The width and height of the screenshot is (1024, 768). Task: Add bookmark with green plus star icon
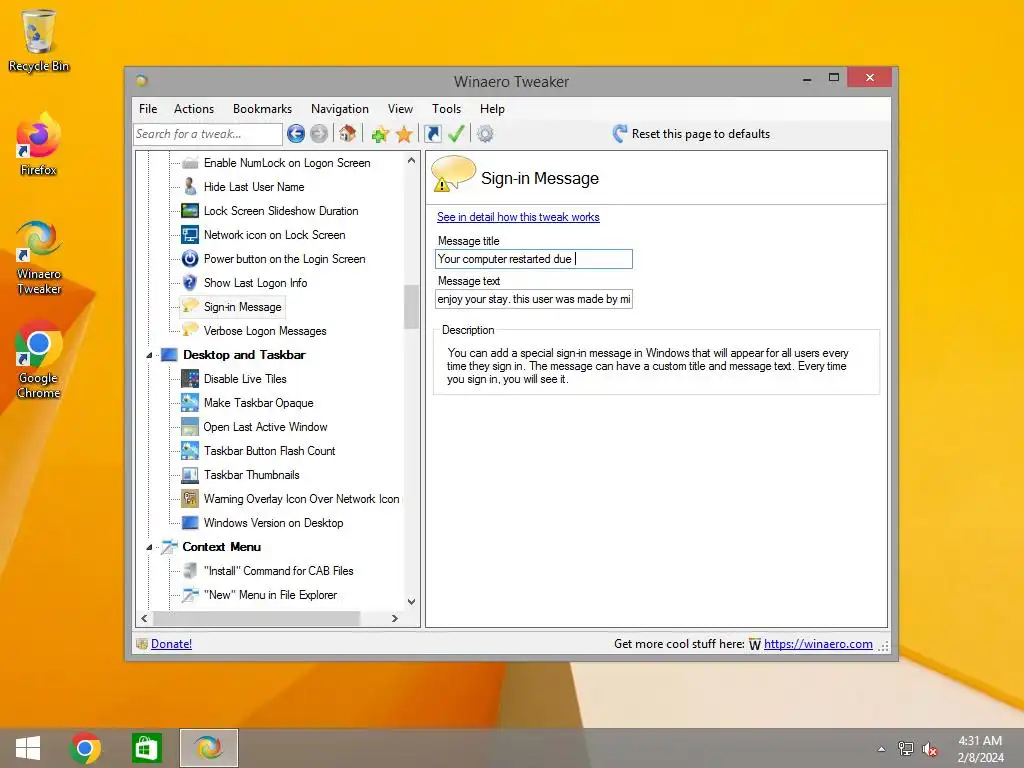coord(380,134)
